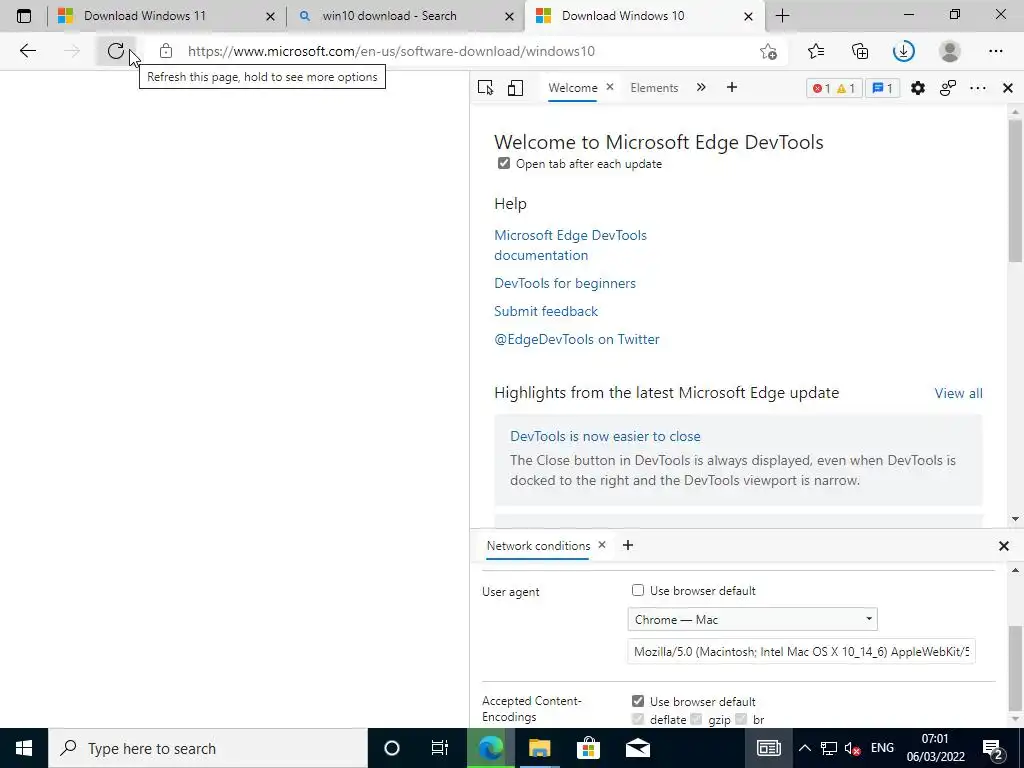Show the Downloads icon in the toolbar
Viewport: 1024px width, 768px height.
[904, 51]
